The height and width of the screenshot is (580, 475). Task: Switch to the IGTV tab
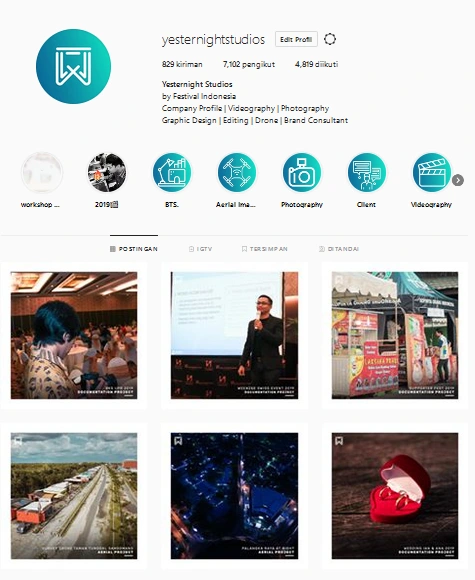point(201,249)
